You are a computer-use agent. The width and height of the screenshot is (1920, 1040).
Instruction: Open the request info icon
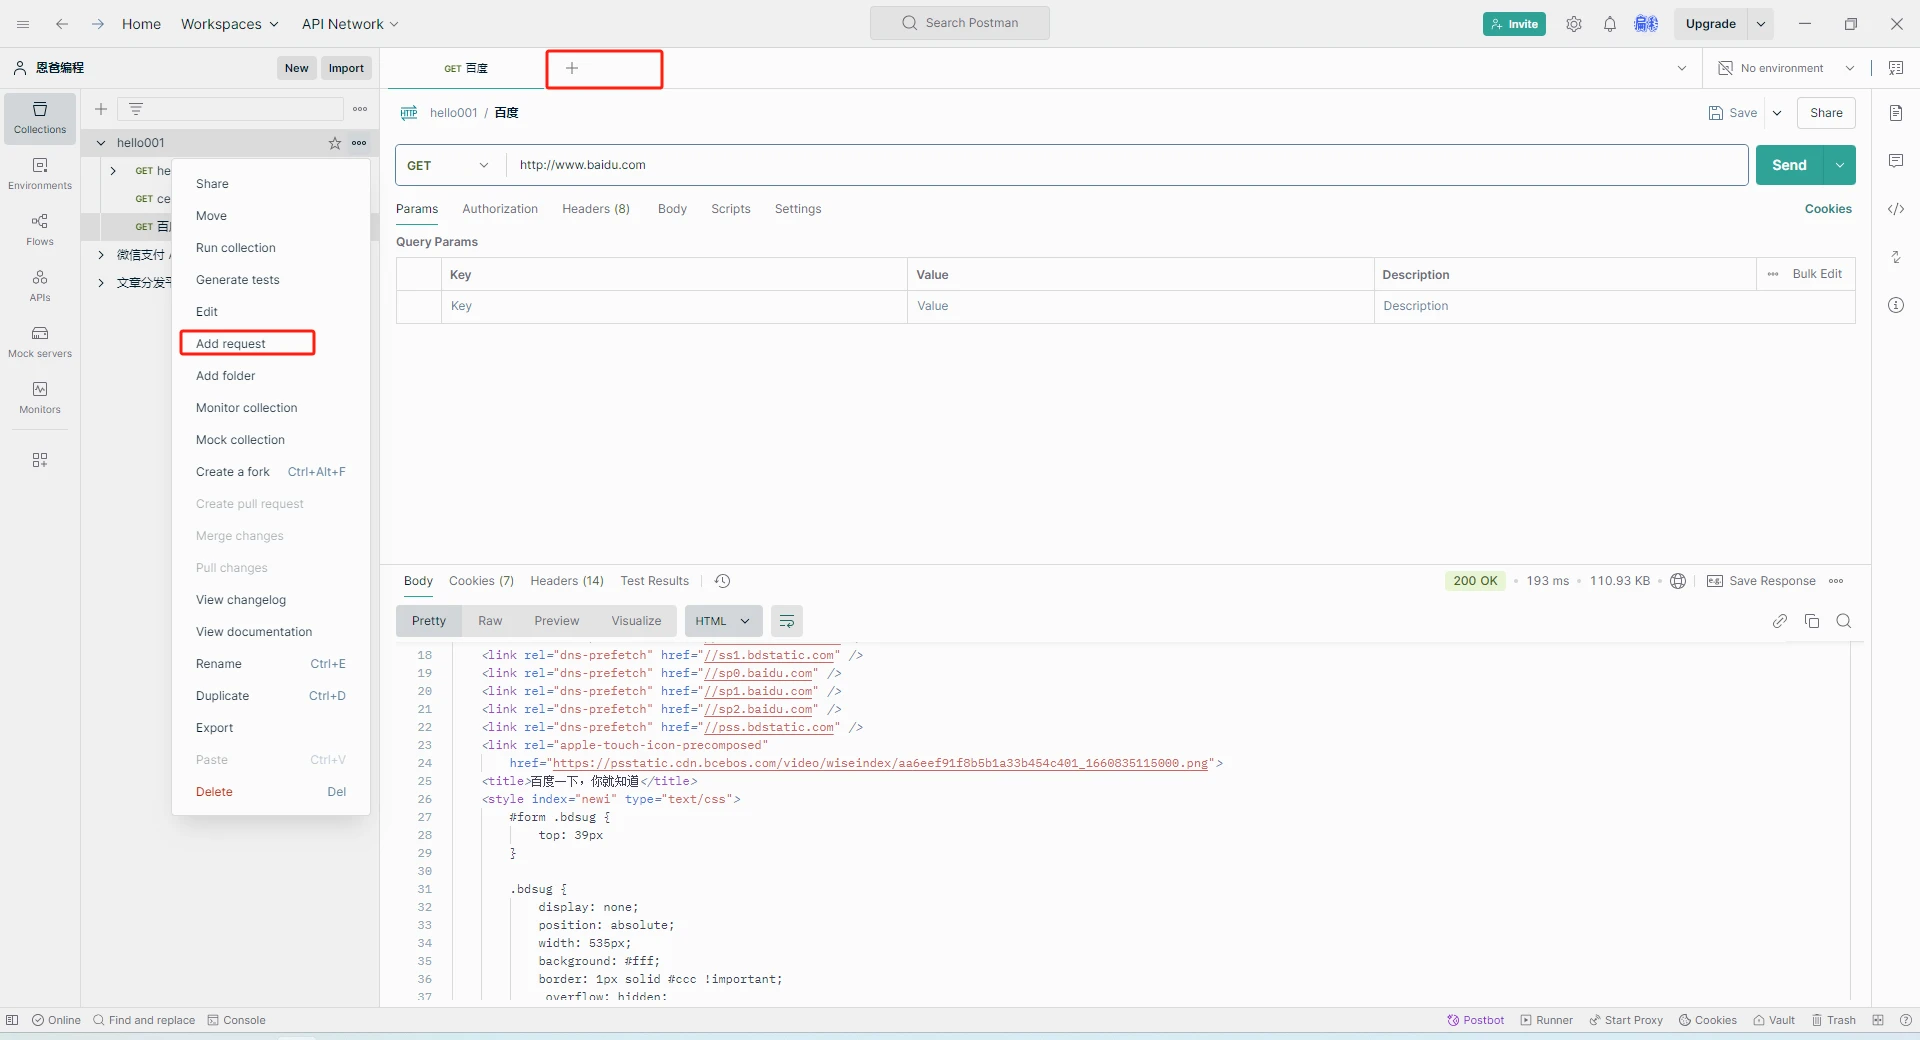[x=1896, y=305]
